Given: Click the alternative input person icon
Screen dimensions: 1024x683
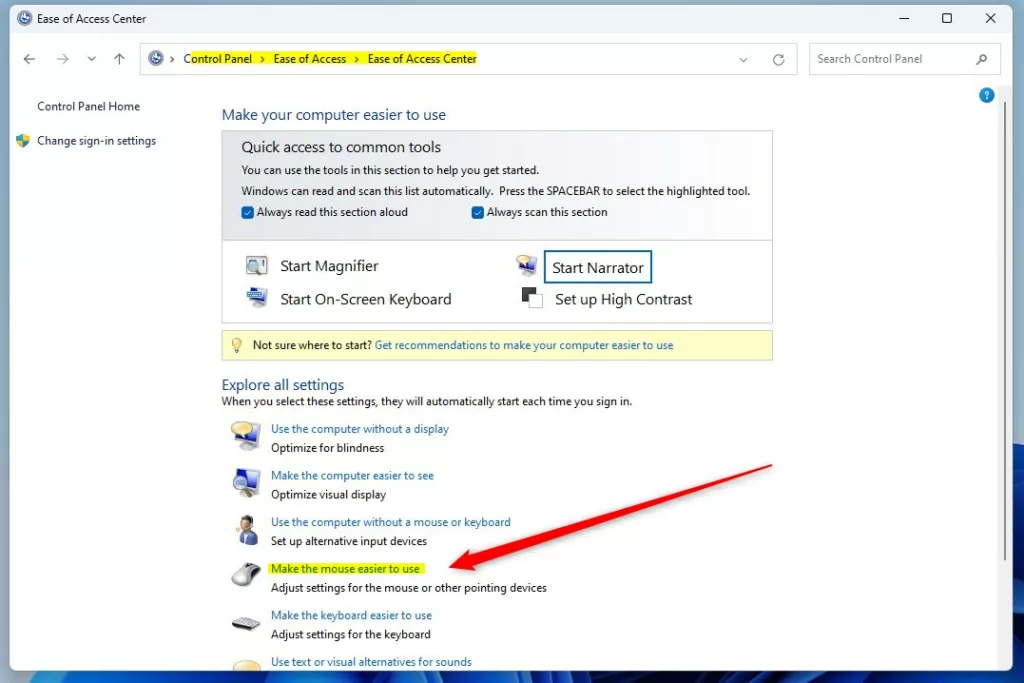Looking at the screenshot, I should click(248, 529).
